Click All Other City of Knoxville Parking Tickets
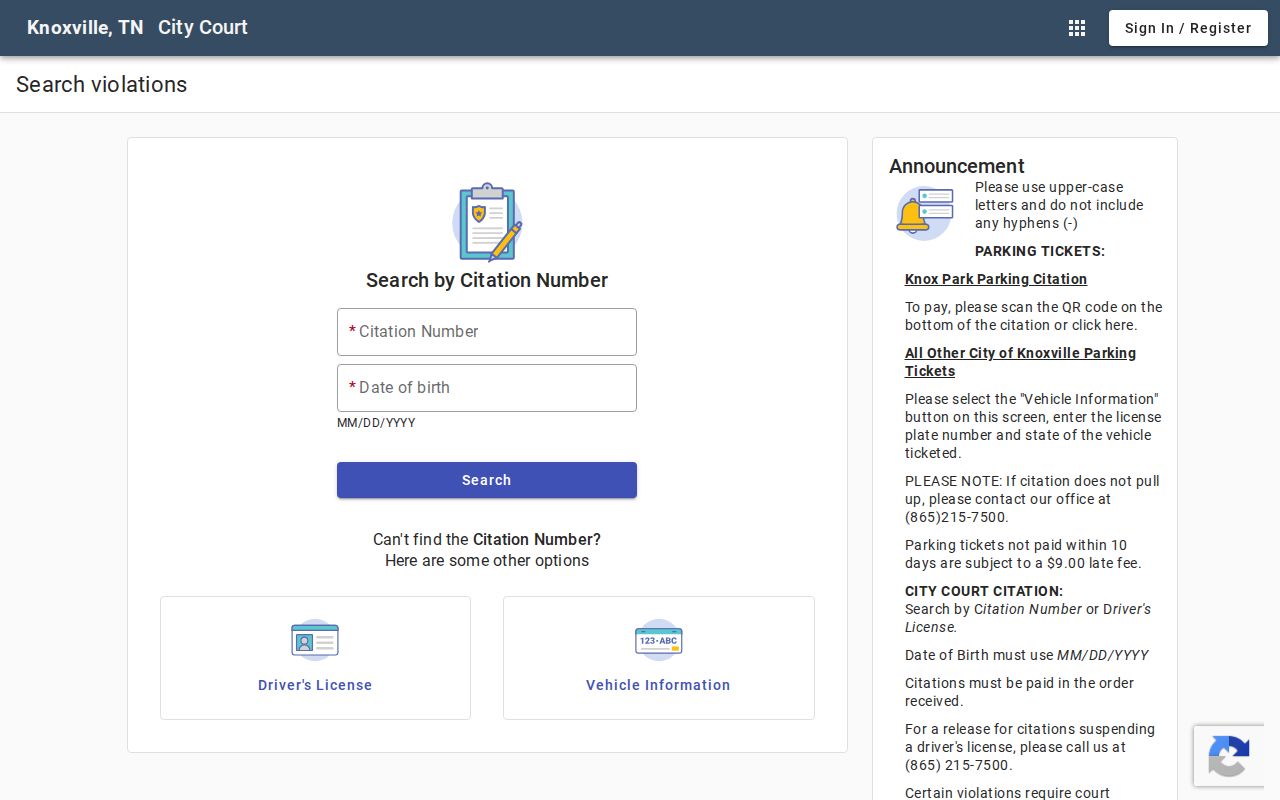The height and width of the screenshot is (800, 1280). [1020, 362]
